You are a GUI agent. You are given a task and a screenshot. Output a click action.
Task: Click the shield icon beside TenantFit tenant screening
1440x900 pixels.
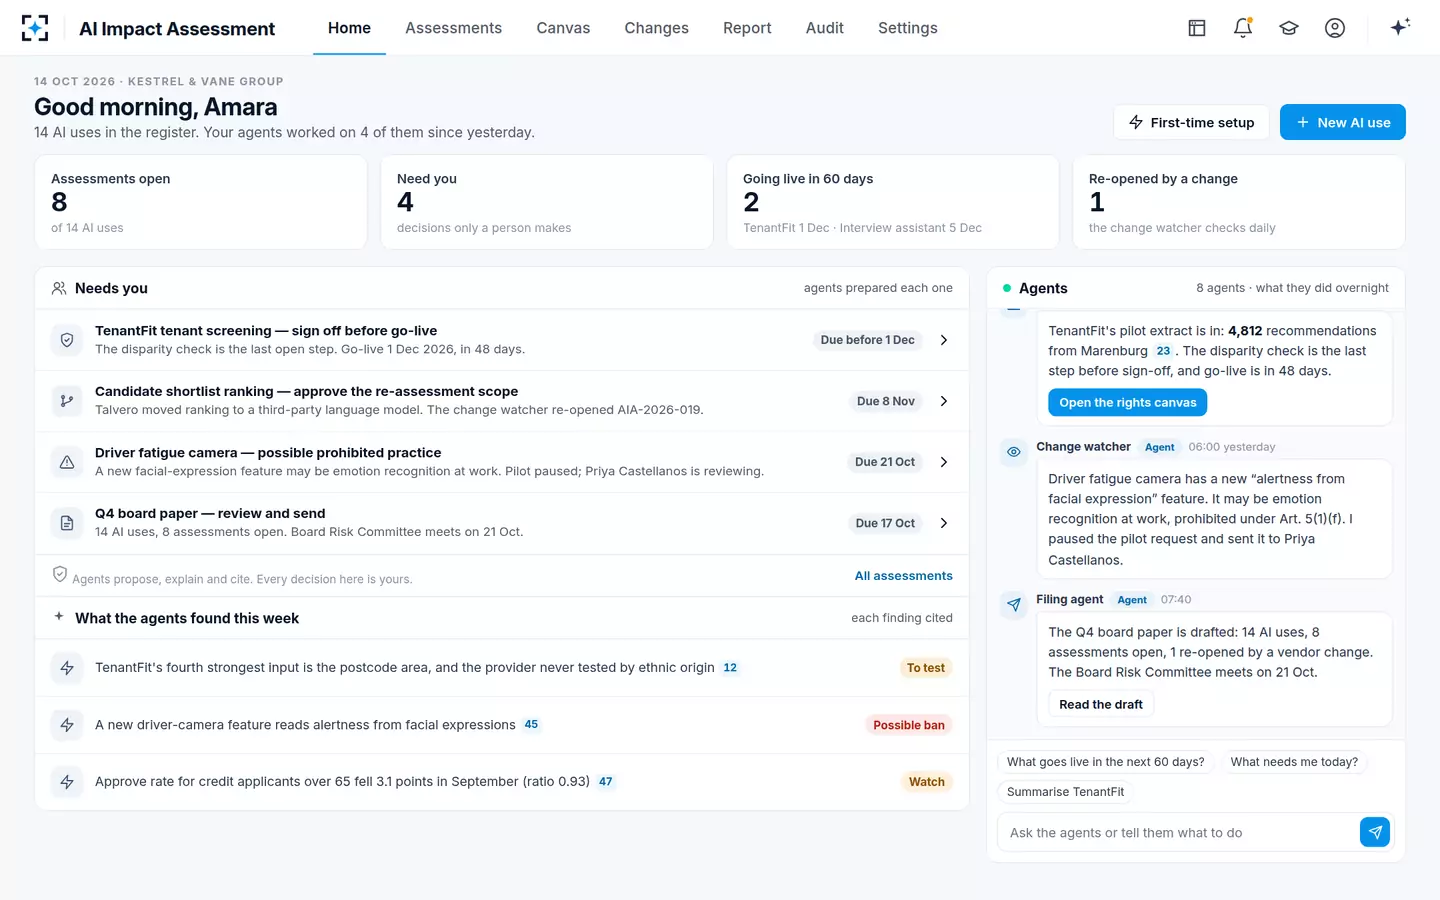[67, 340]
